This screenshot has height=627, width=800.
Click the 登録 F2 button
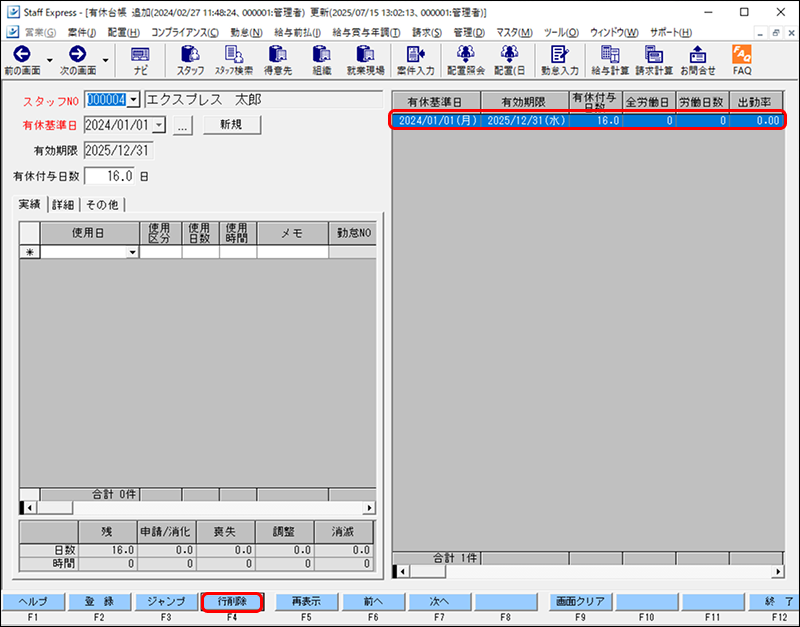pos(99,601)
